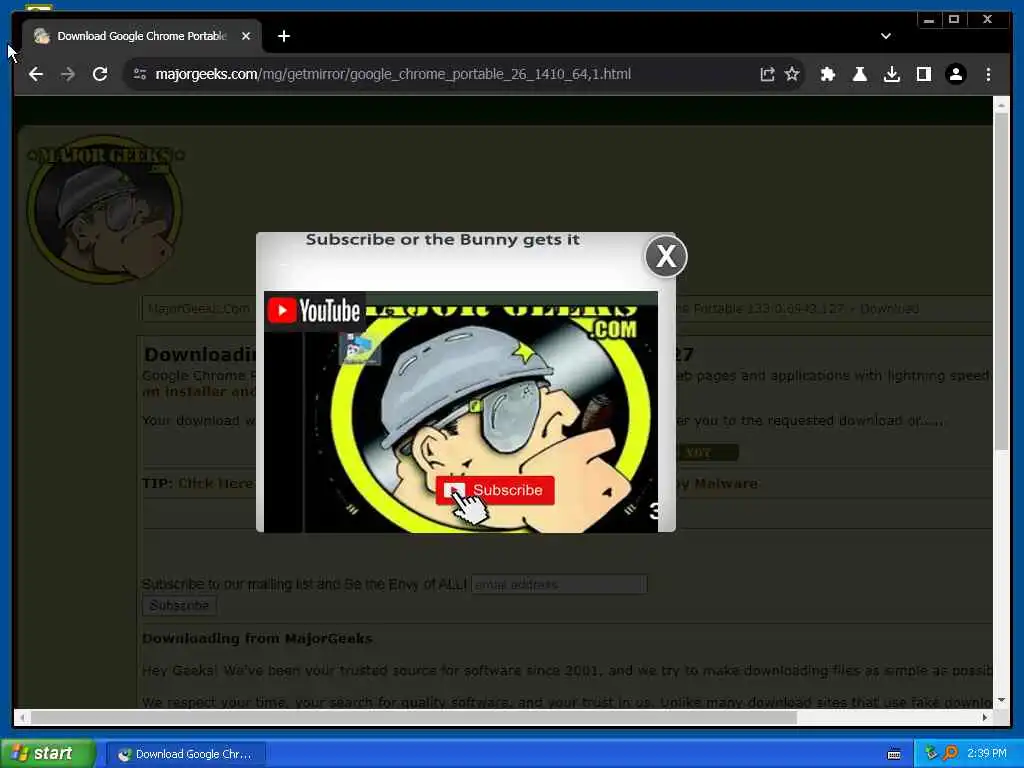Bookmark this tab with the star icon
This screenshot has width=1024, height=768.
point(792,74)
